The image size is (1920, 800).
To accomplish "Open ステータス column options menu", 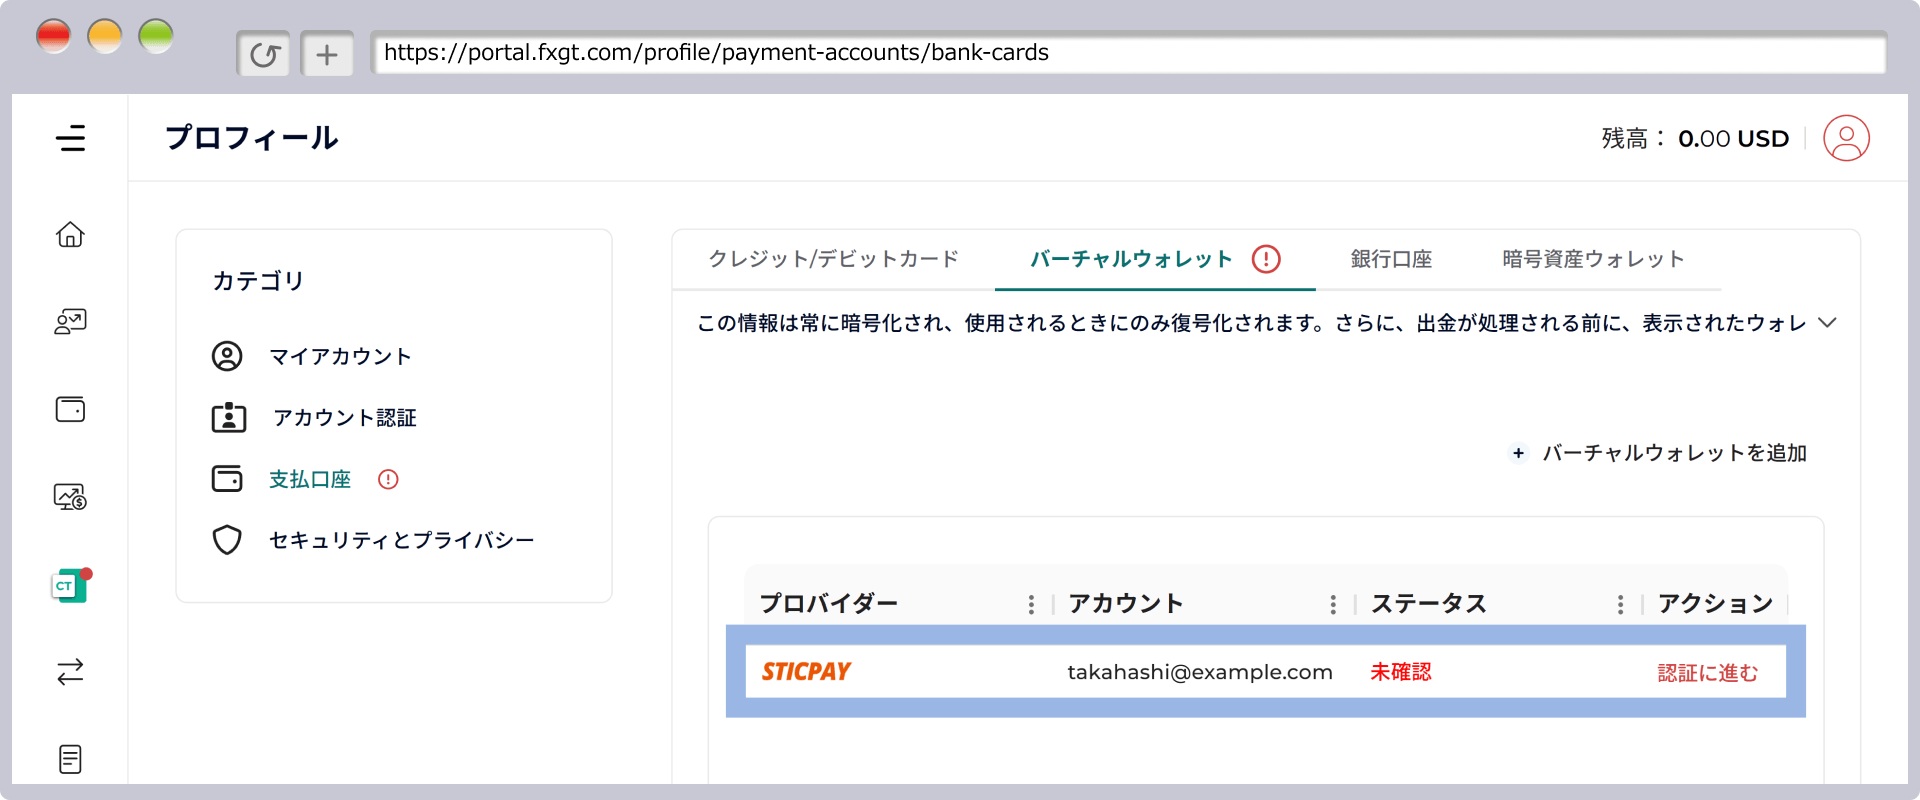I will point(1620,604).
